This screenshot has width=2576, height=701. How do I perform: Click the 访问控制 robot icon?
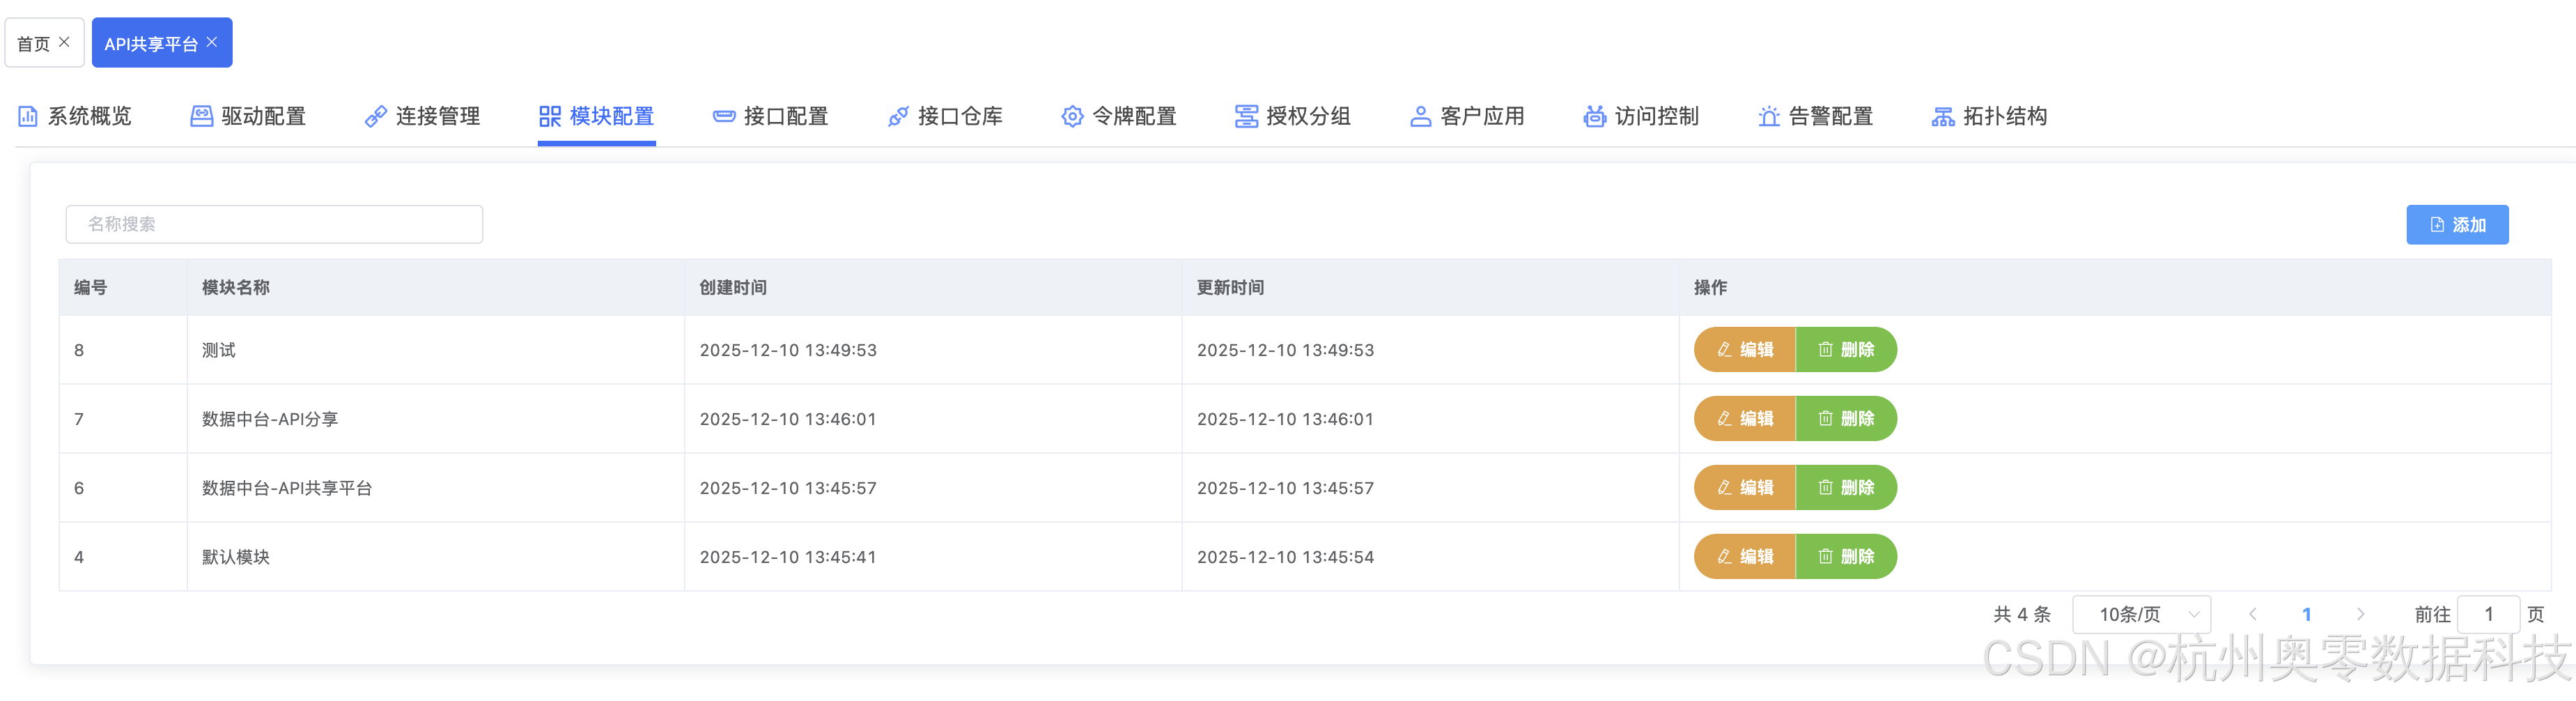tap(1594, 116)
